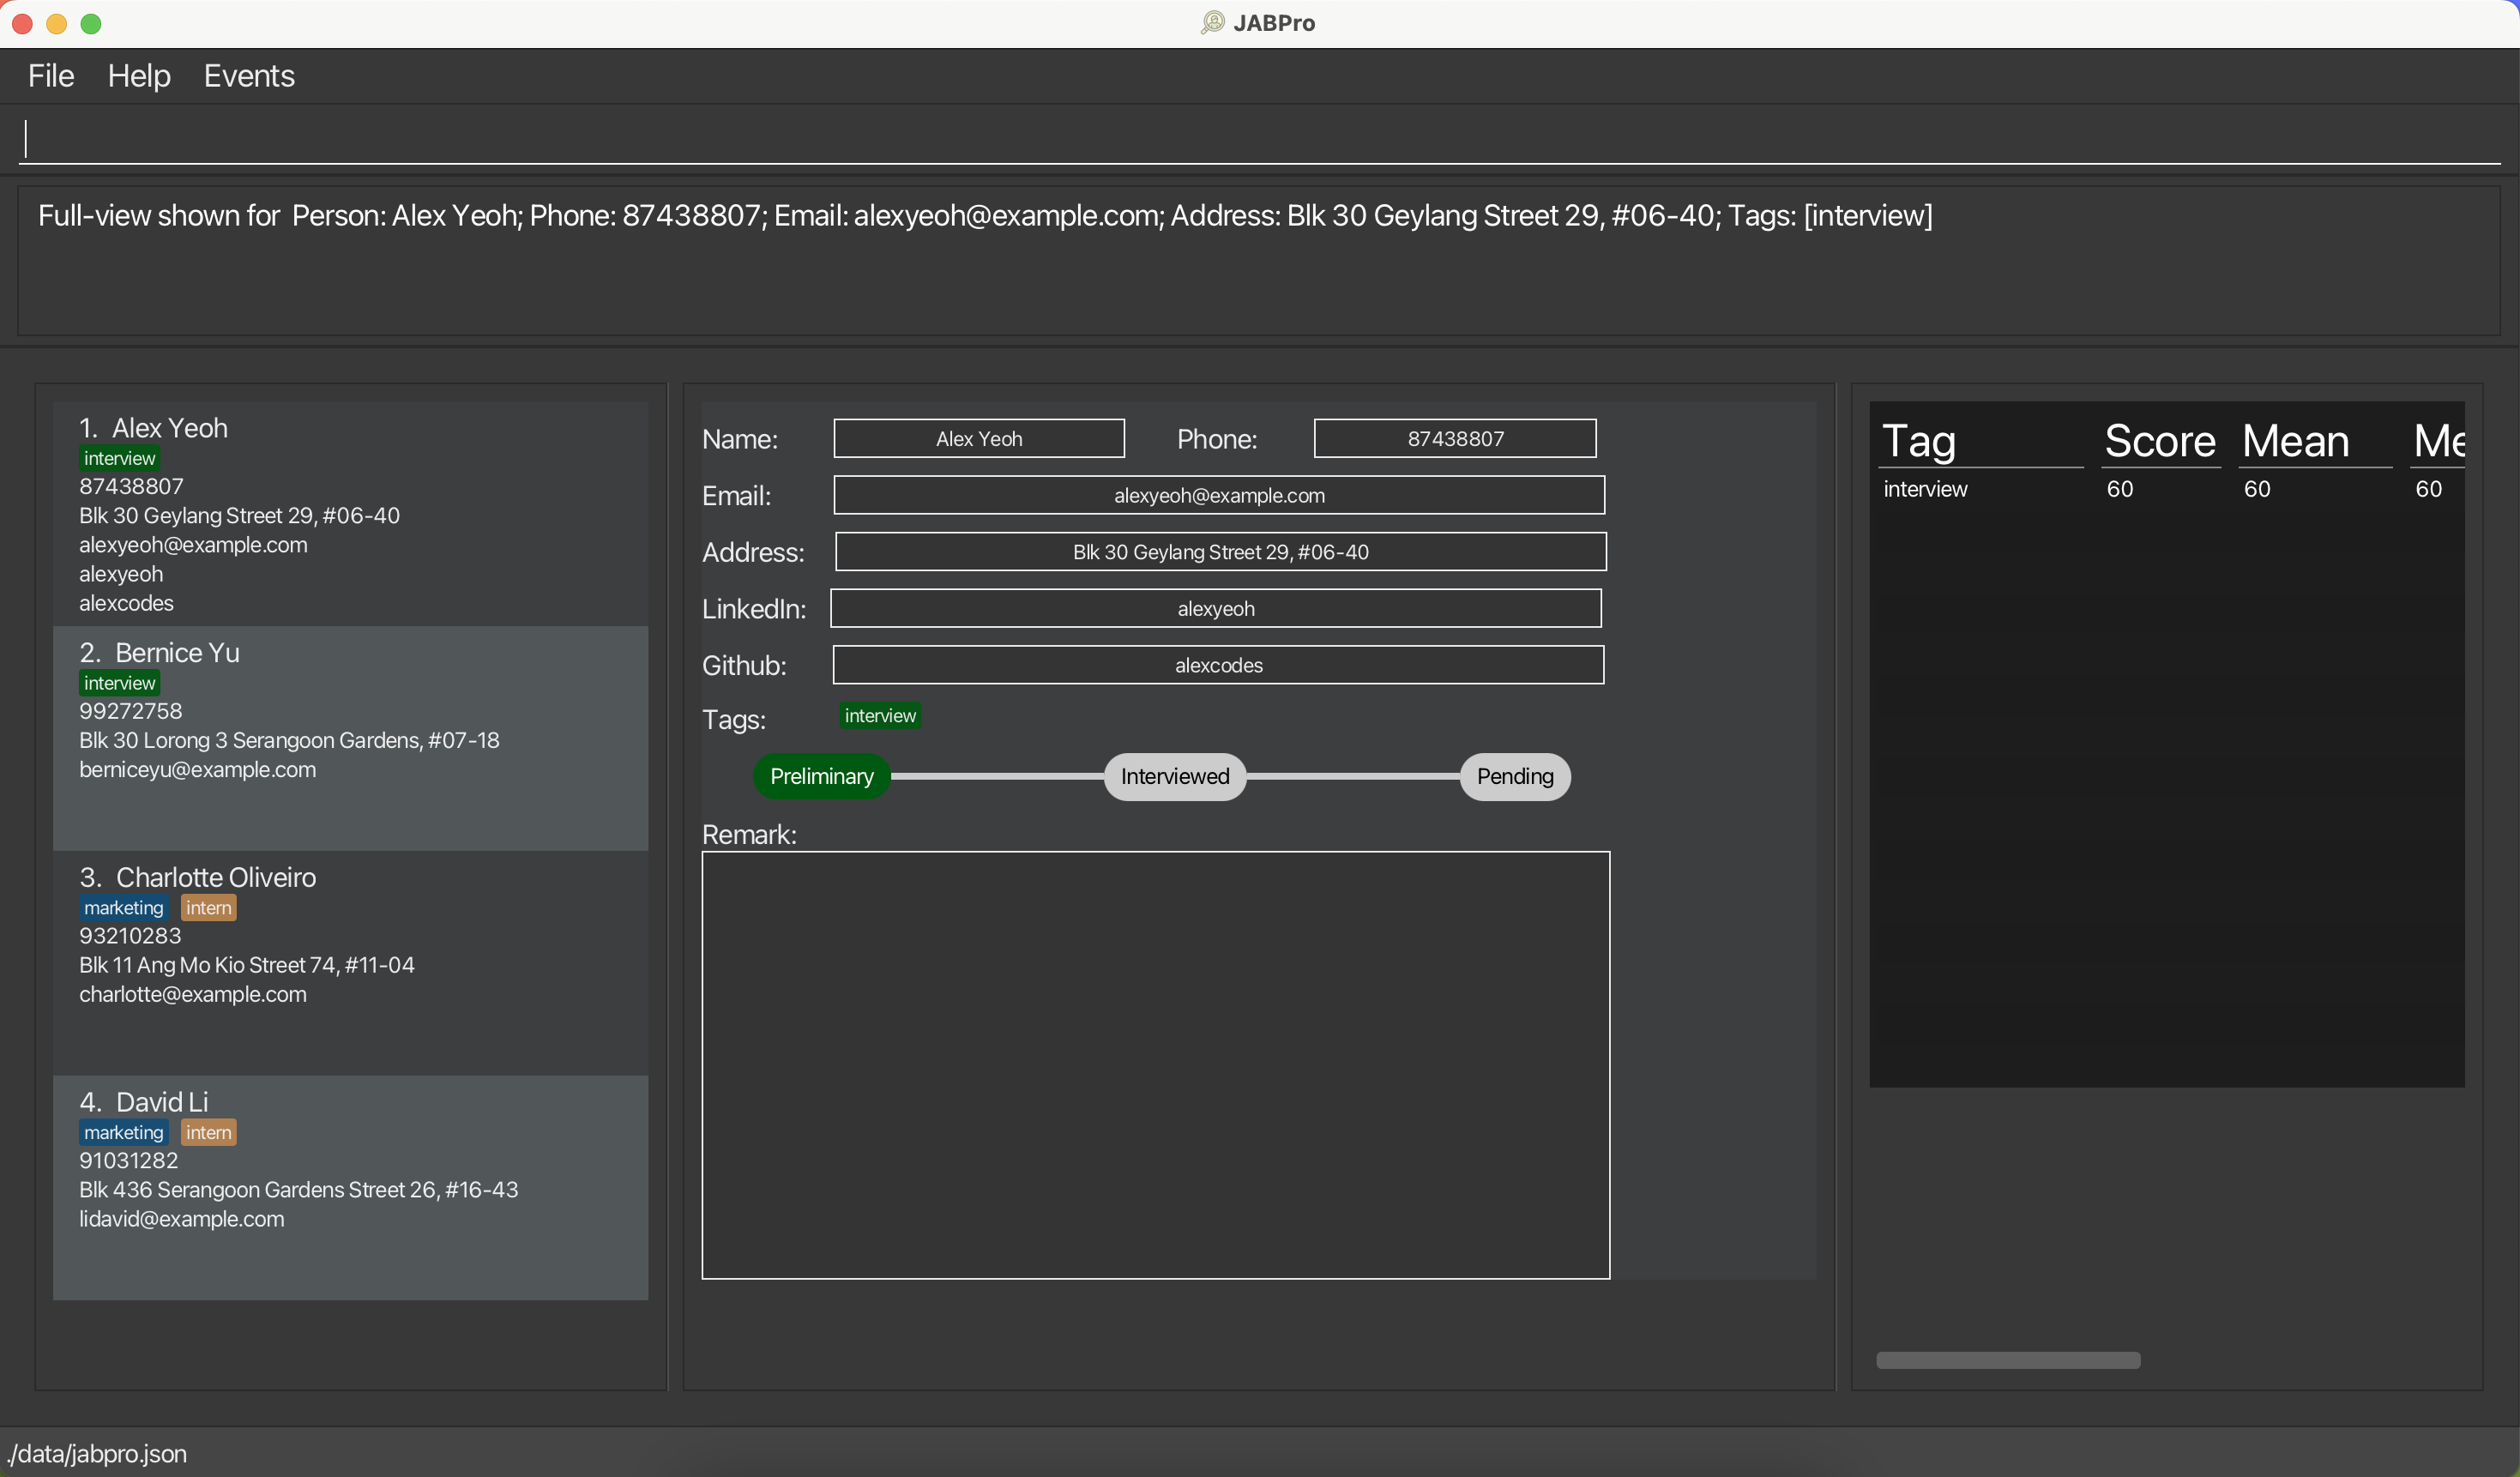The image size is (2520, 1477).
Task: Click the Tag column header
Action: coord(1918,441)
